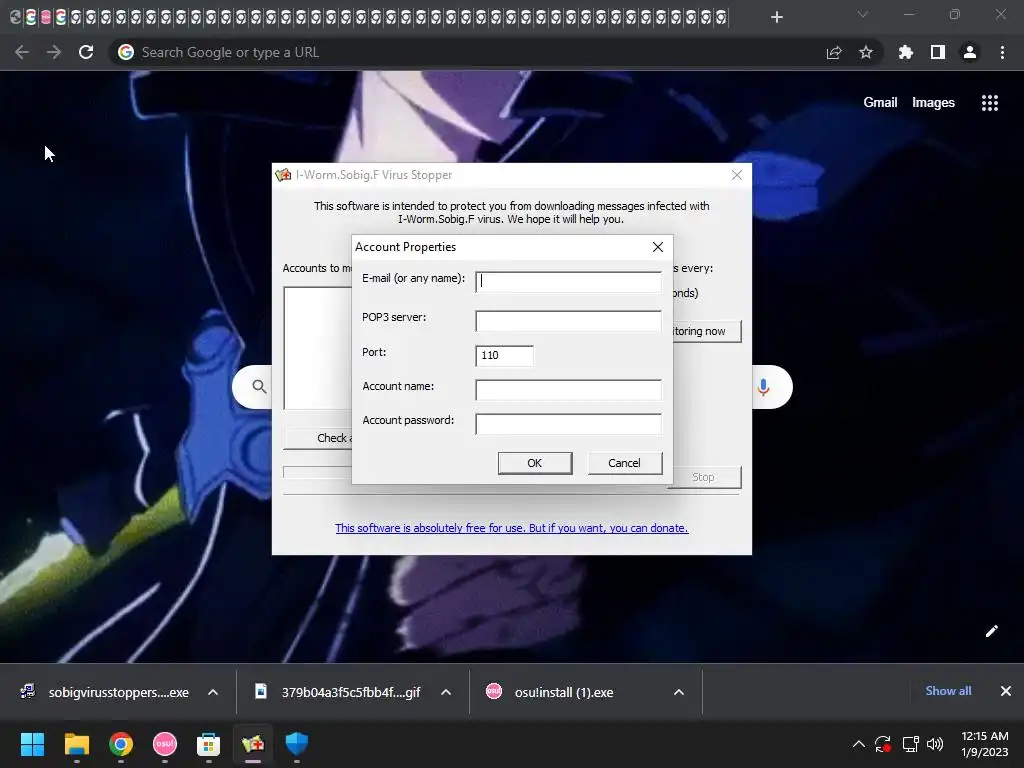Open the Chrome Extensions puzzle icon
The image size is (1024, 768).
(x=906, y=52)
